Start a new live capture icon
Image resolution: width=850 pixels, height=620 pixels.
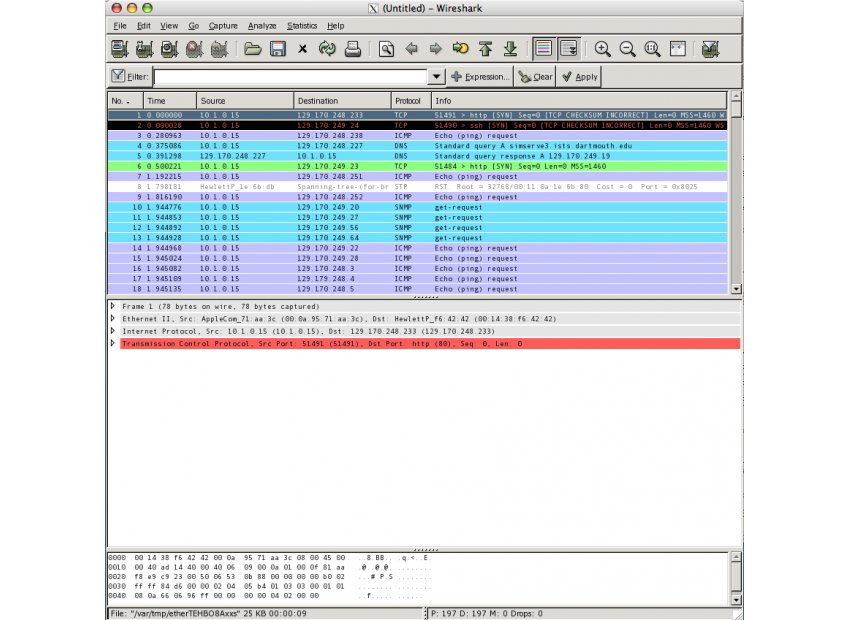(170, 49)
